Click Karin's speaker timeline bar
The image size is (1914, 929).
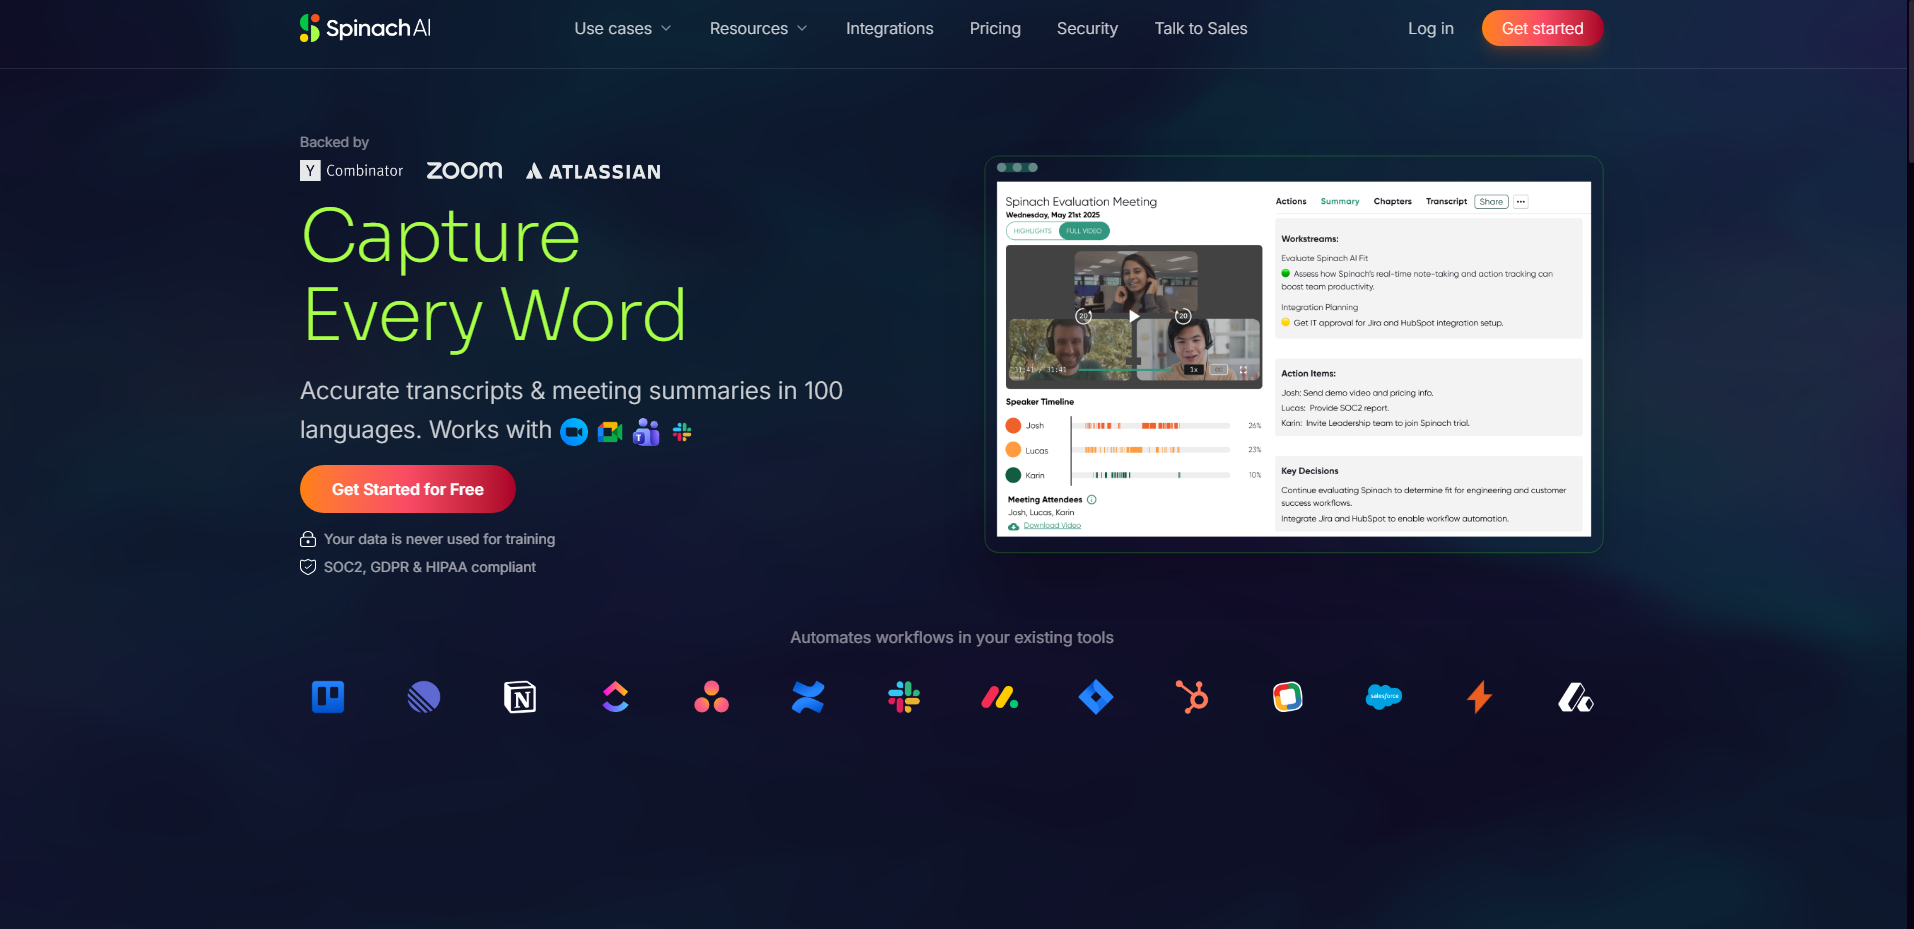click(1150, 475)
